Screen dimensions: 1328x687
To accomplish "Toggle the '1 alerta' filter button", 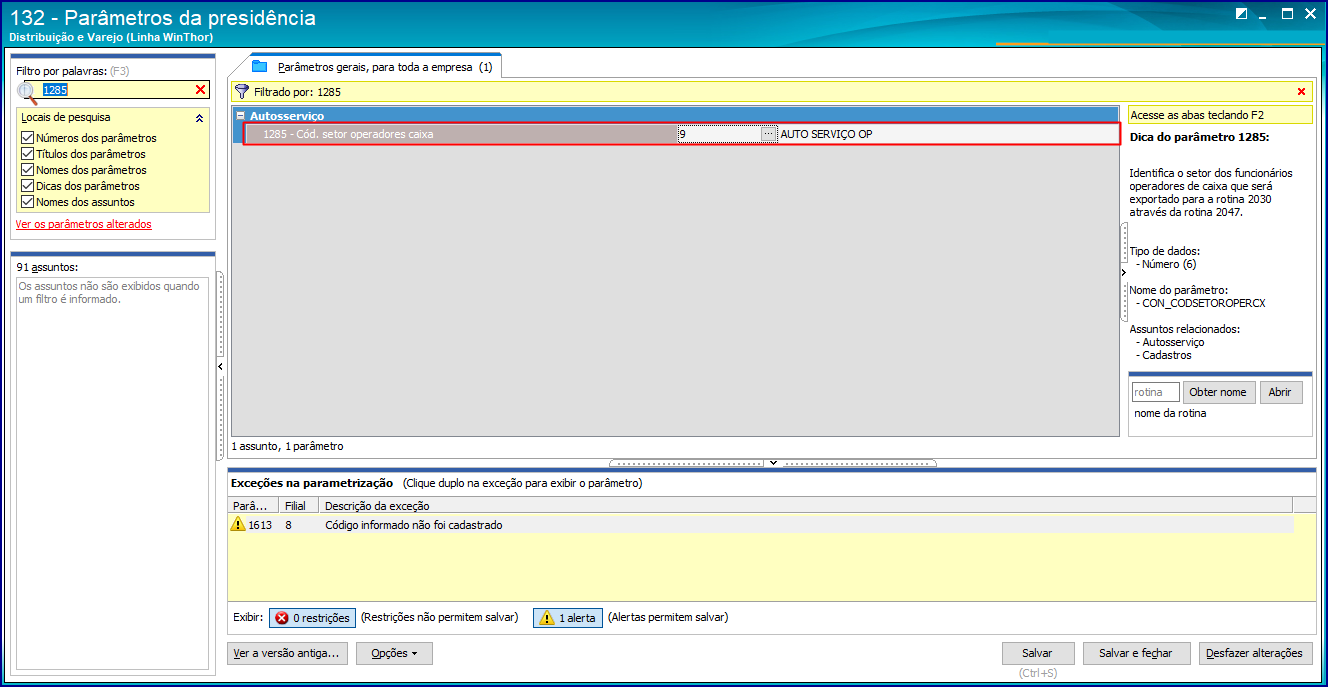I will point(568,618).
